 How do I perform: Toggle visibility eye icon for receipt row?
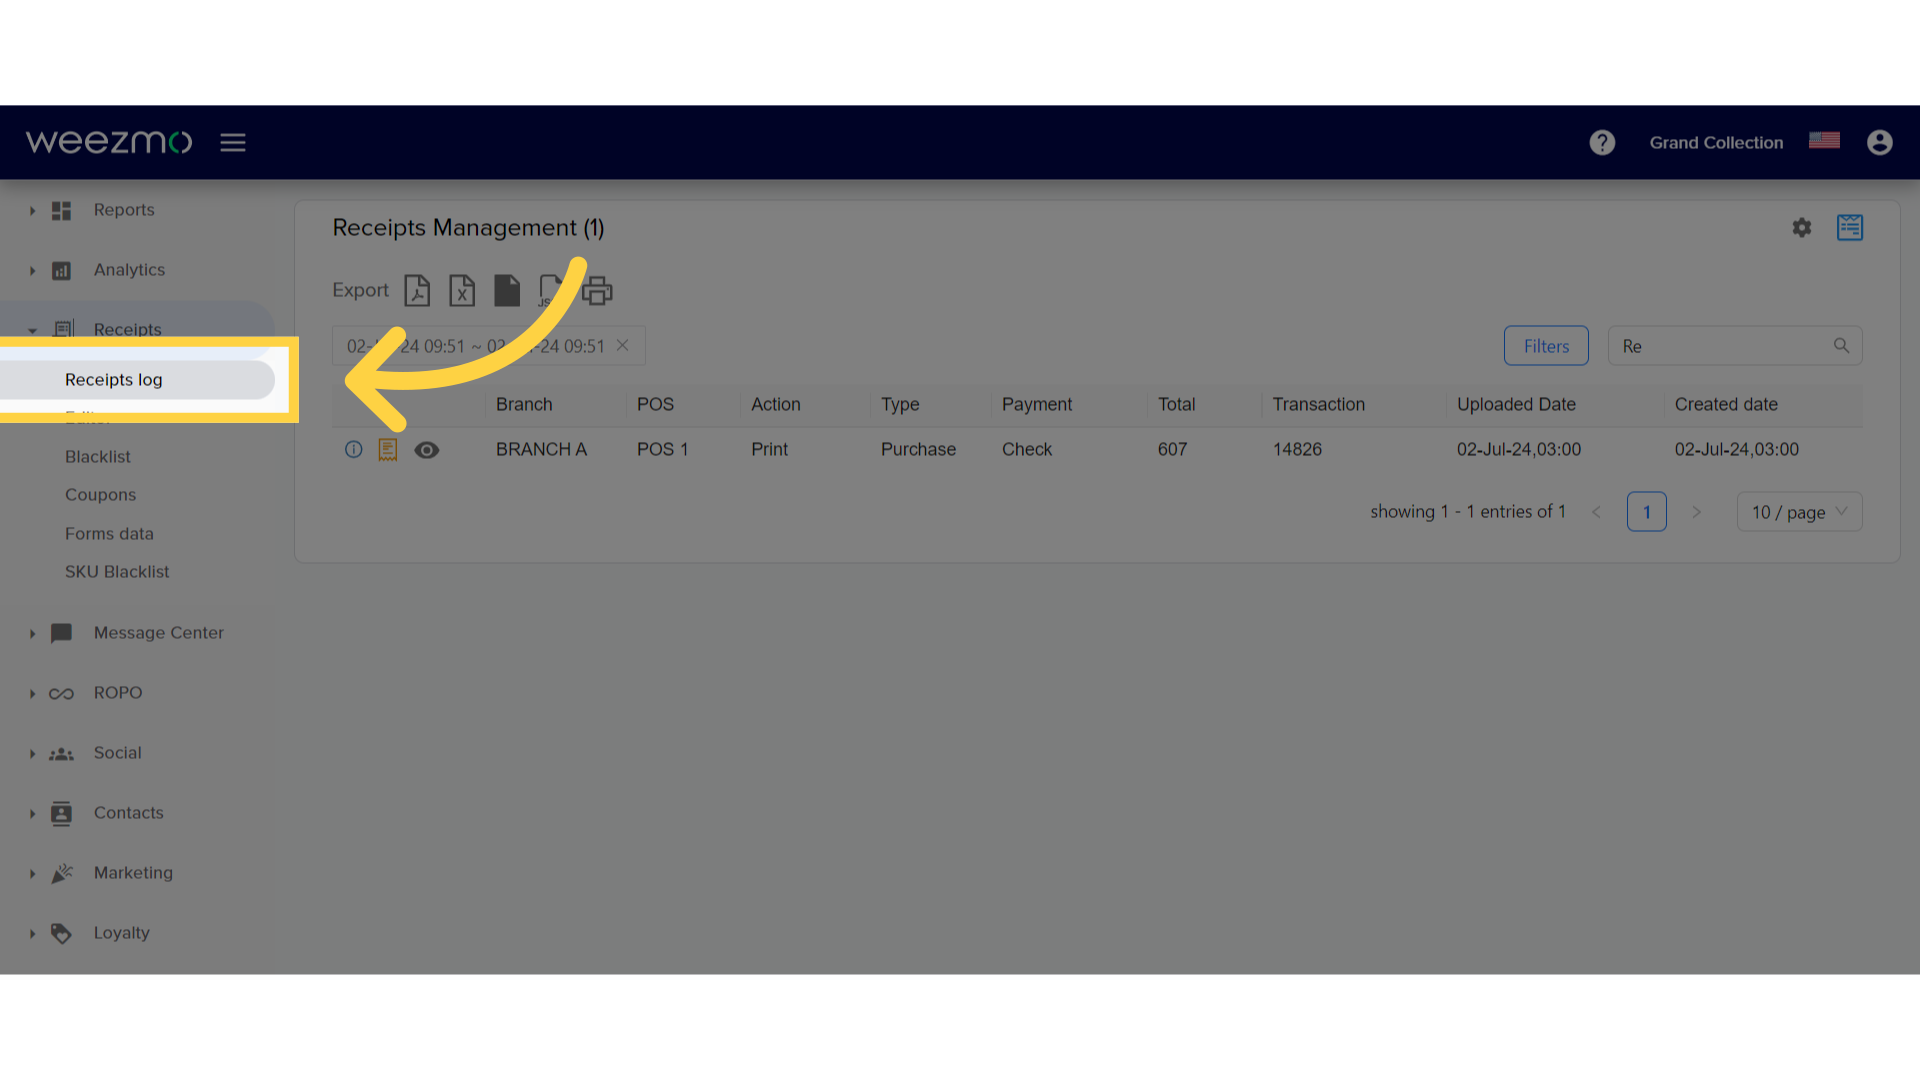point(426,448)
